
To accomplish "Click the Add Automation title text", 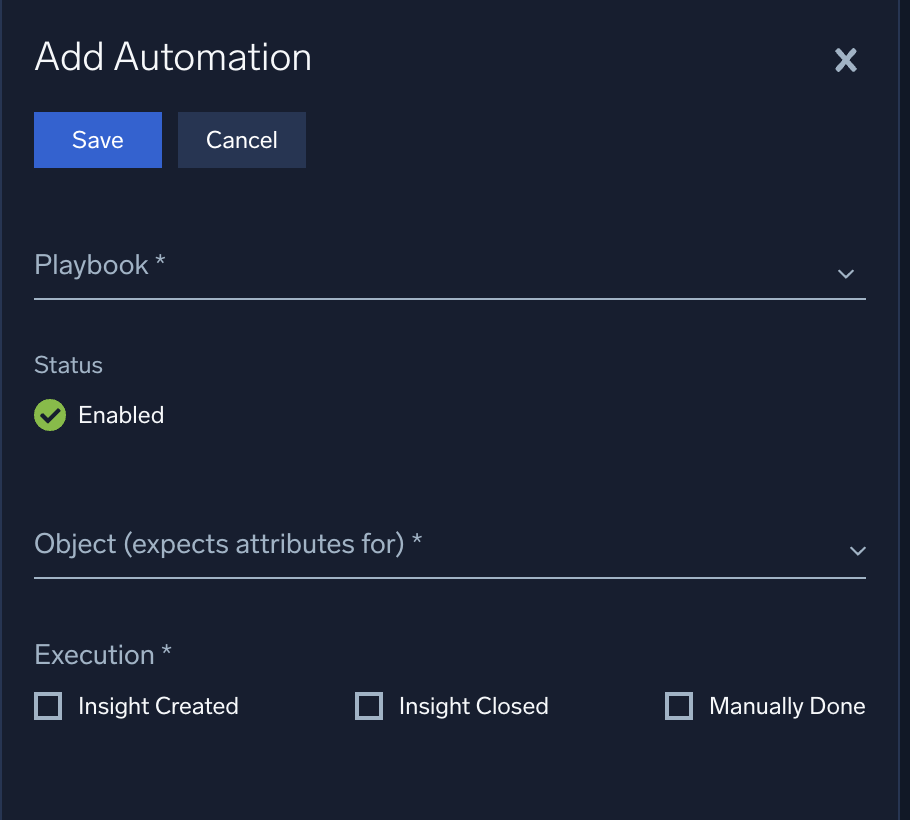I will pos(172,57).
